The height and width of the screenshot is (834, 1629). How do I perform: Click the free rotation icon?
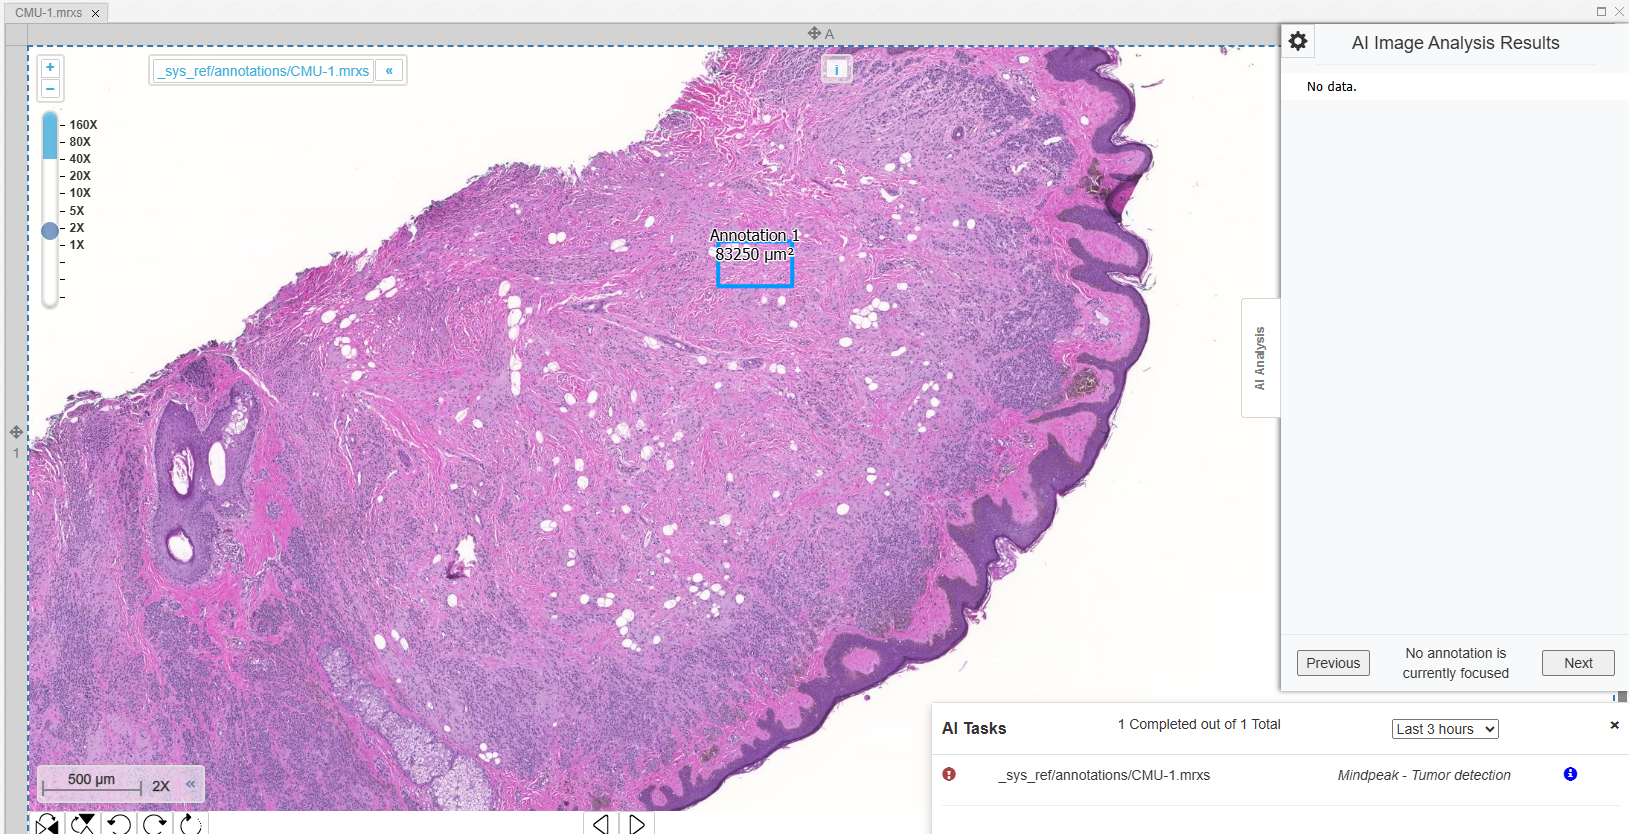191,824
